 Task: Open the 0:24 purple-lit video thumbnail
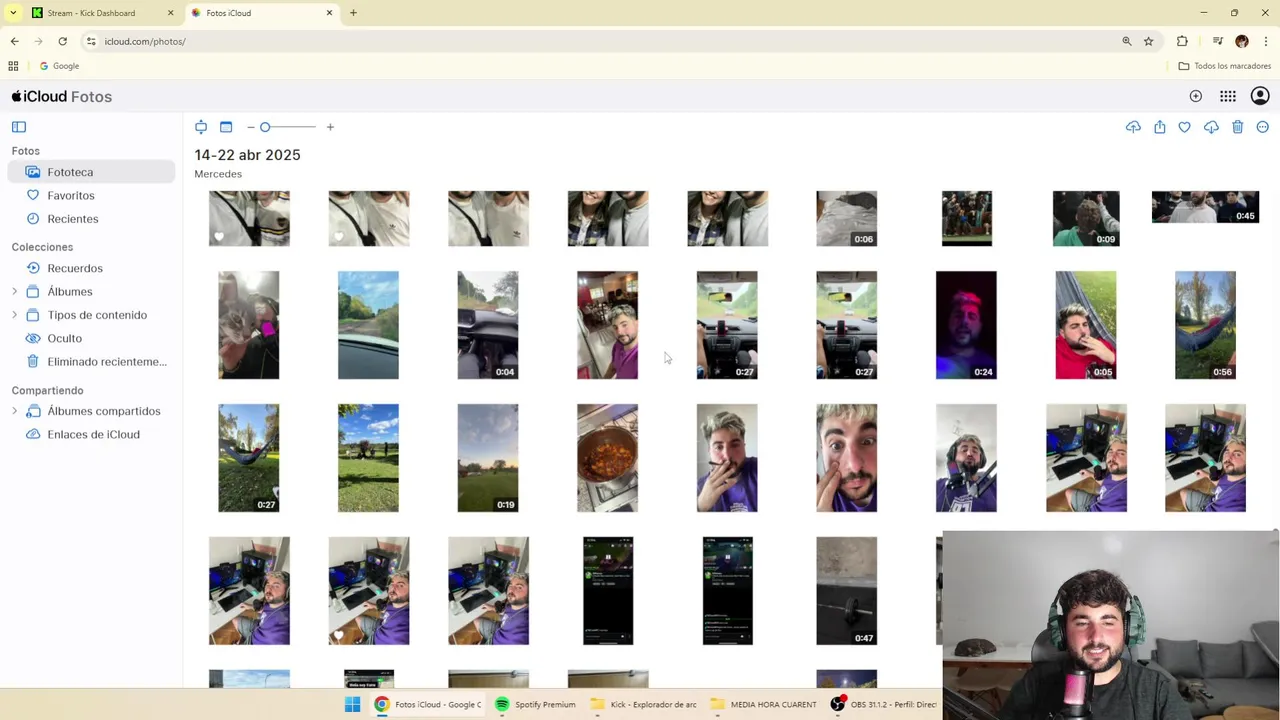click(966, 325)
